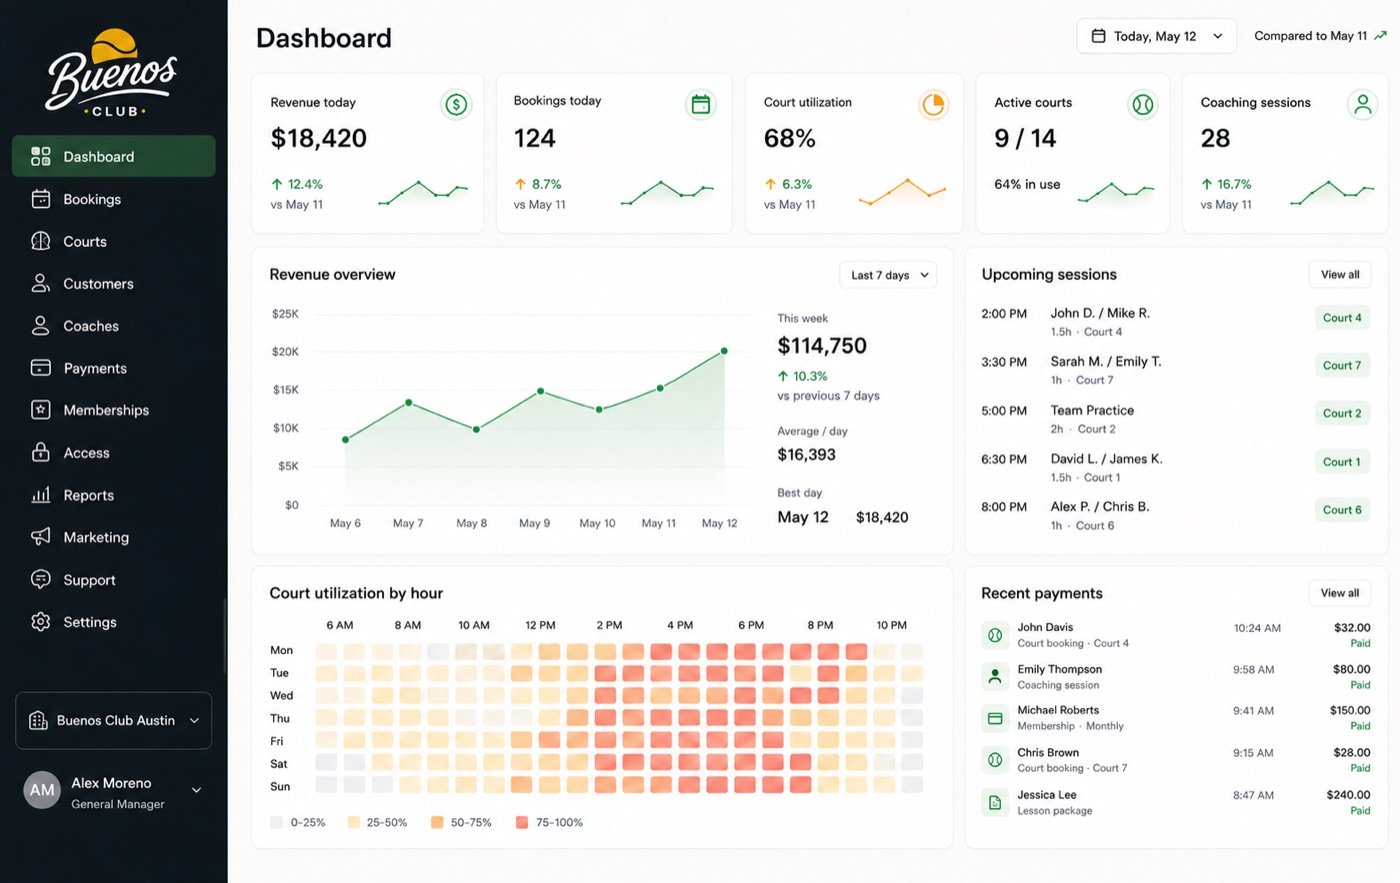Click the Alex P. / Chris B. session row

(1176, 515)
